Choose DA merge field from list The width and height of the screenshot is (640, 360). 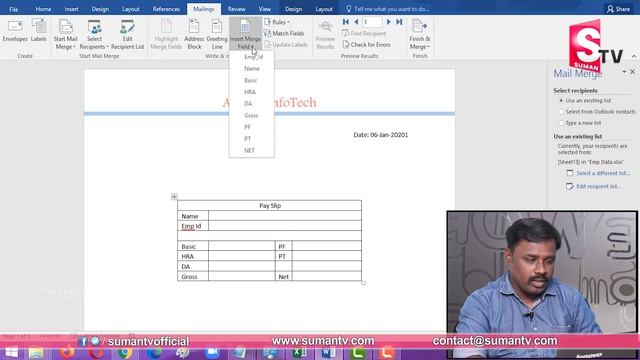point(252,104)
